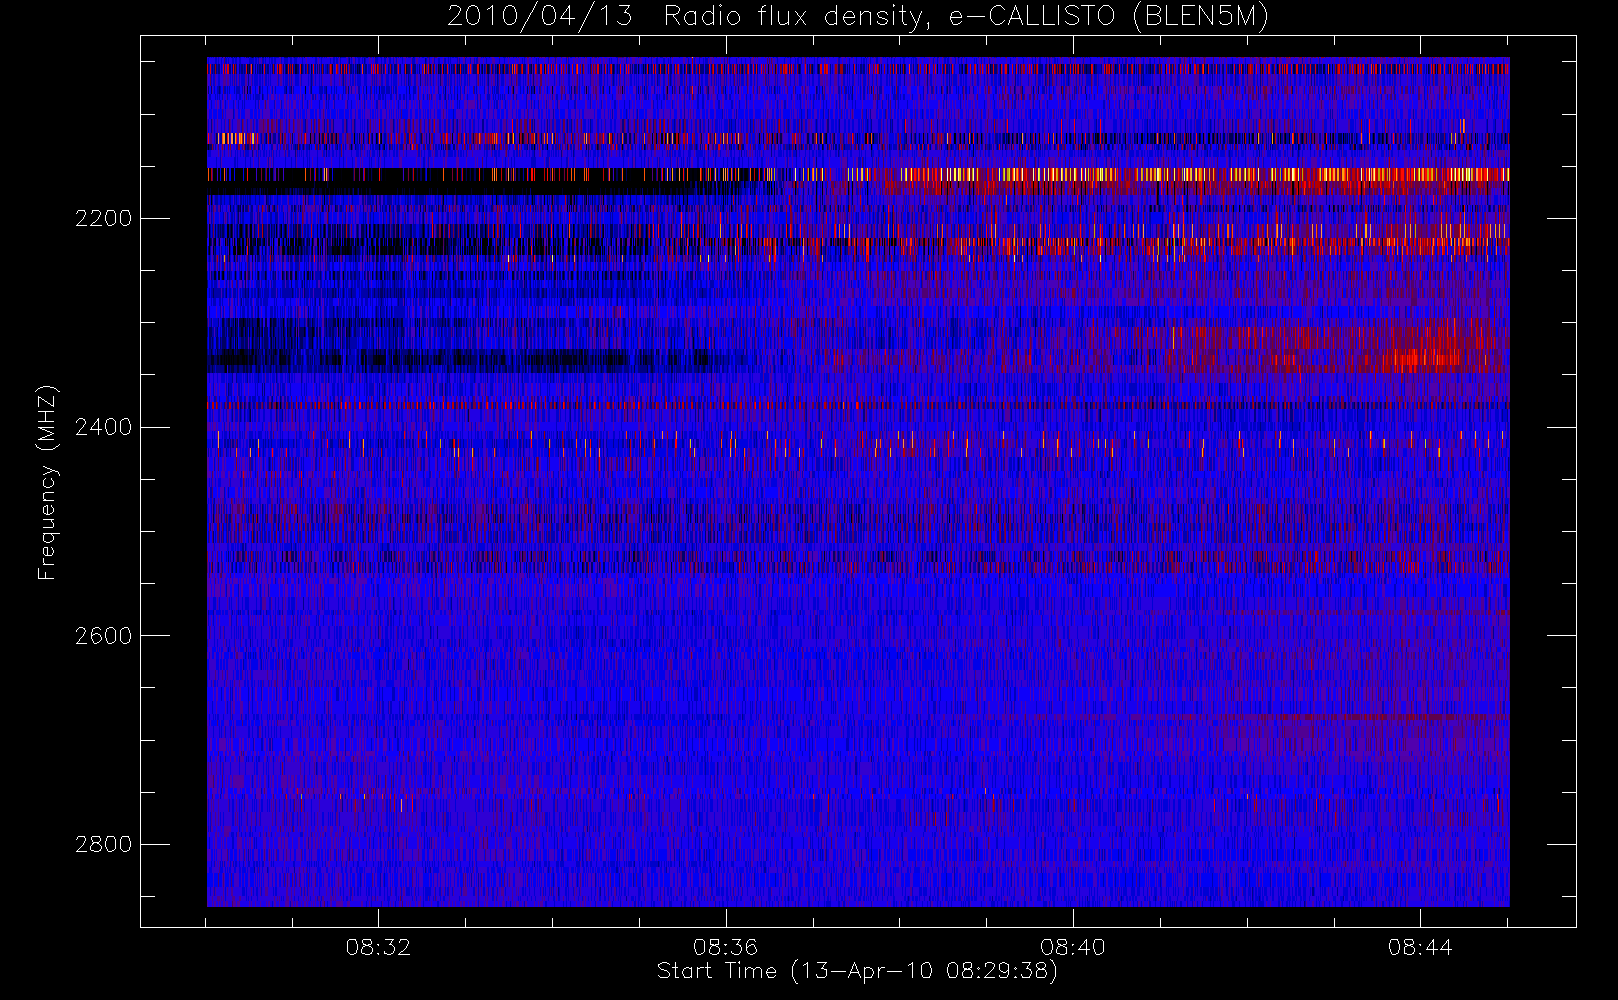
Task: Click the 08:40 time tick label
Action: coord(1072,947)
